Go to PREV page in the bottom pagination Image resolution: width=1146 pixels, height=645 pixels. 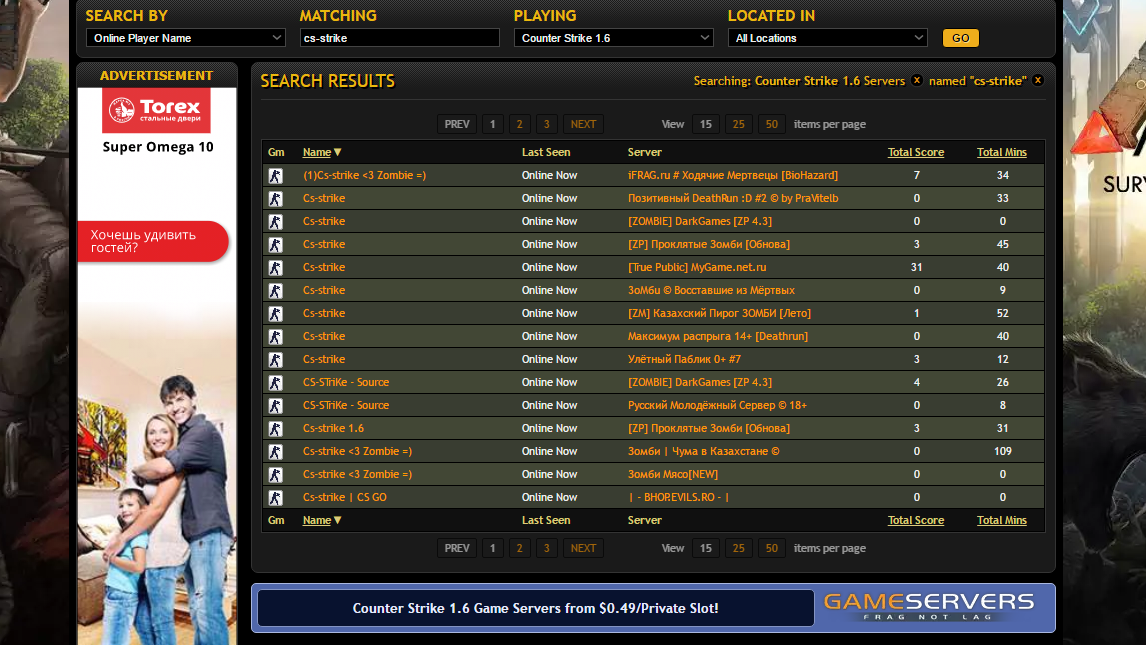point(457,548)
